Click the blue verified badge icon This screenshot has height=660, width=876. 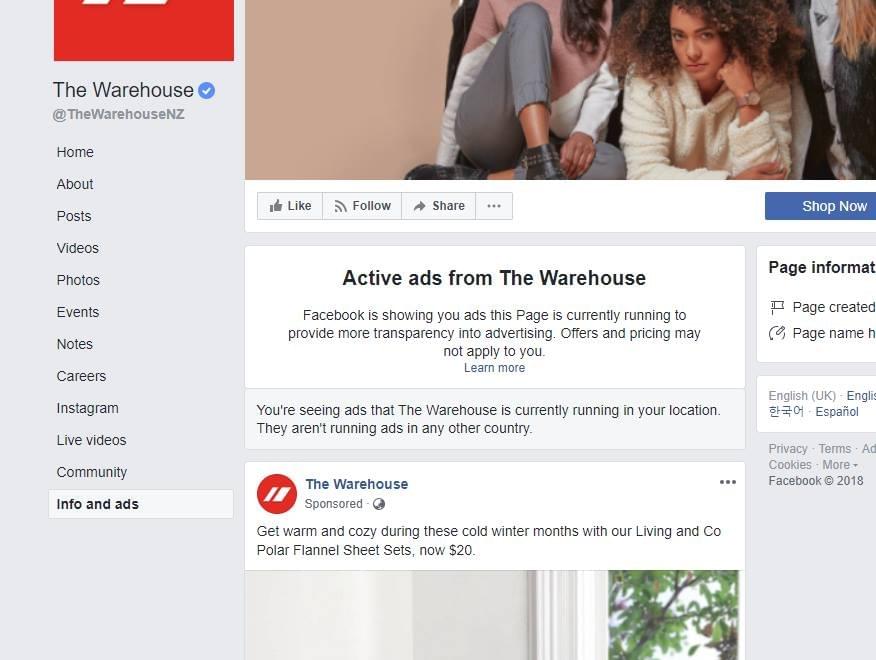[x=206, y=91]
